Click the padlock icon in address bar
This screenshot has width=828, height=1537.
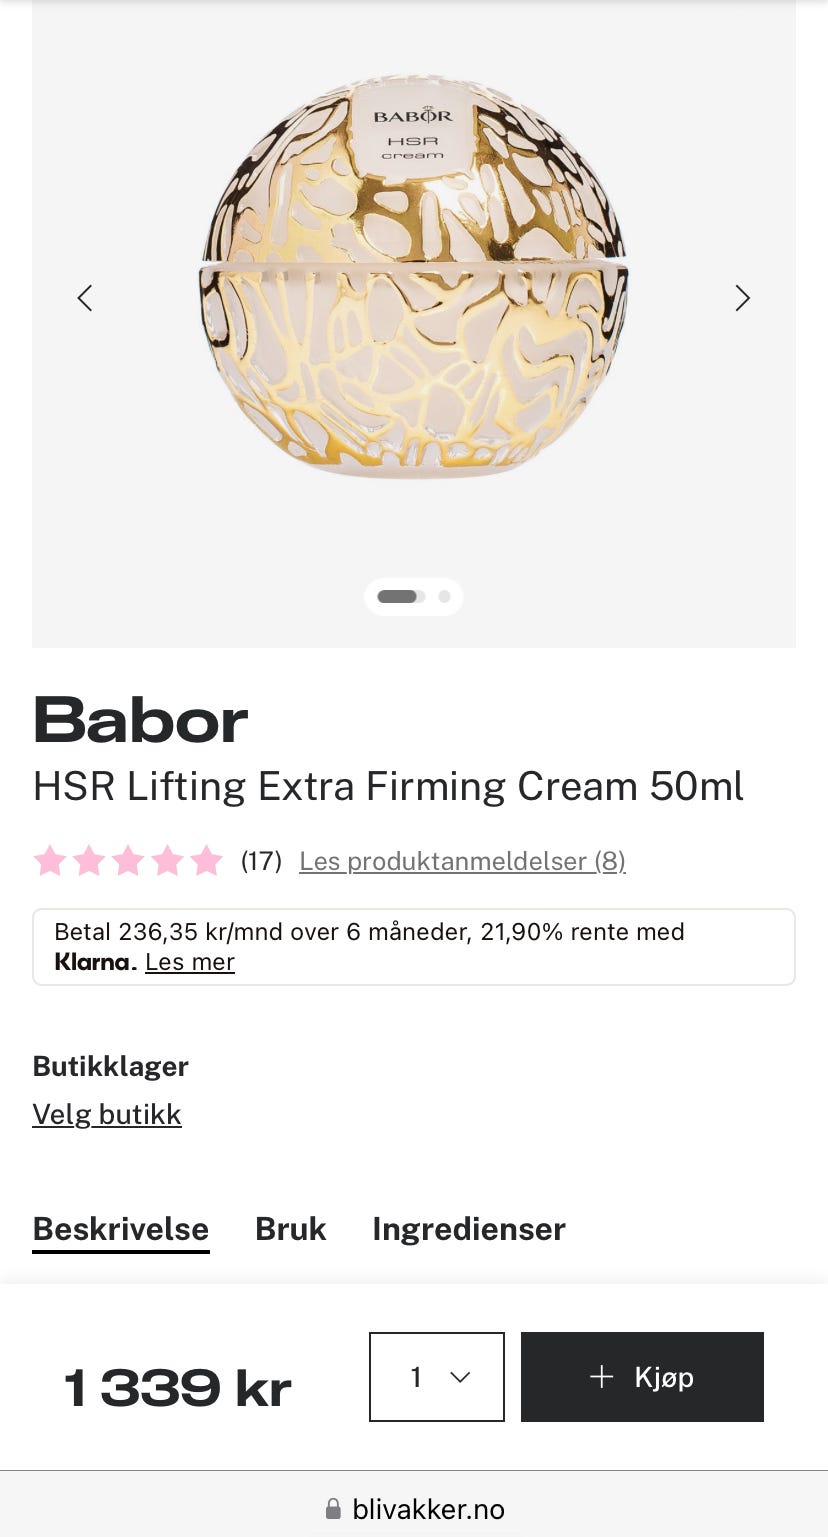tap(334, 1509)
